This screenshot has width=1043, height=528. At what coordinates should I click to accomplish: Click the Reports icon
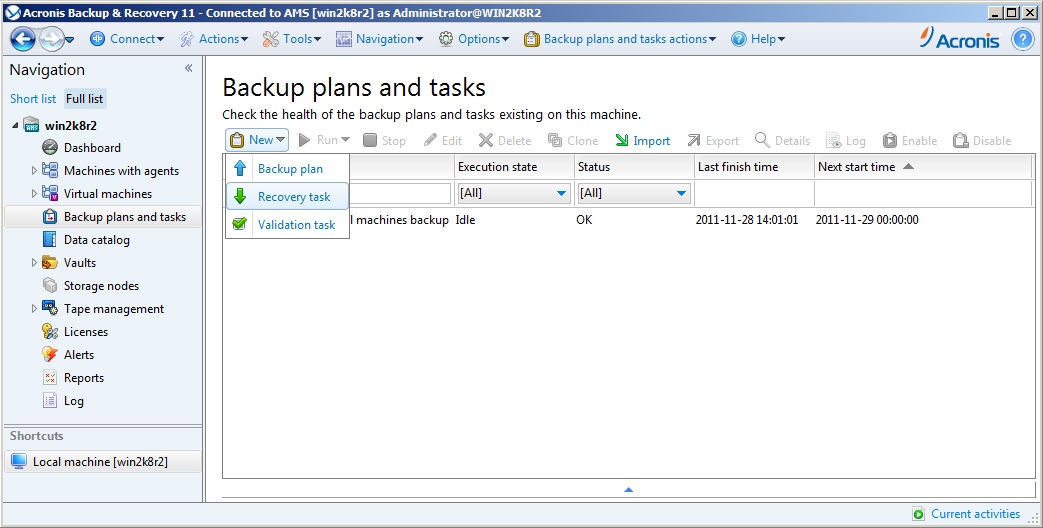click(50, 378)
